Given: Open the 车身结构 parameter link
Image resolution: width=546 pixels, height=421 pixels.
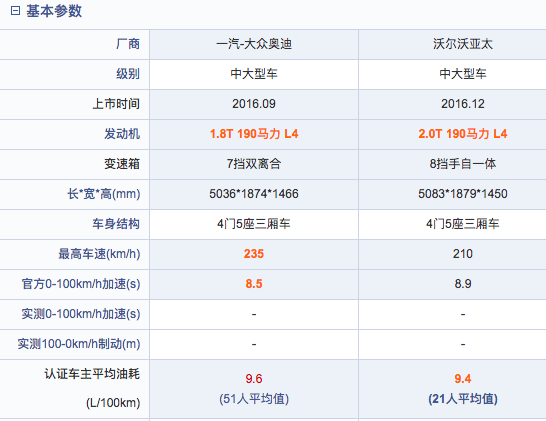Looking at the screenshot, I should (x=116, y=224).
